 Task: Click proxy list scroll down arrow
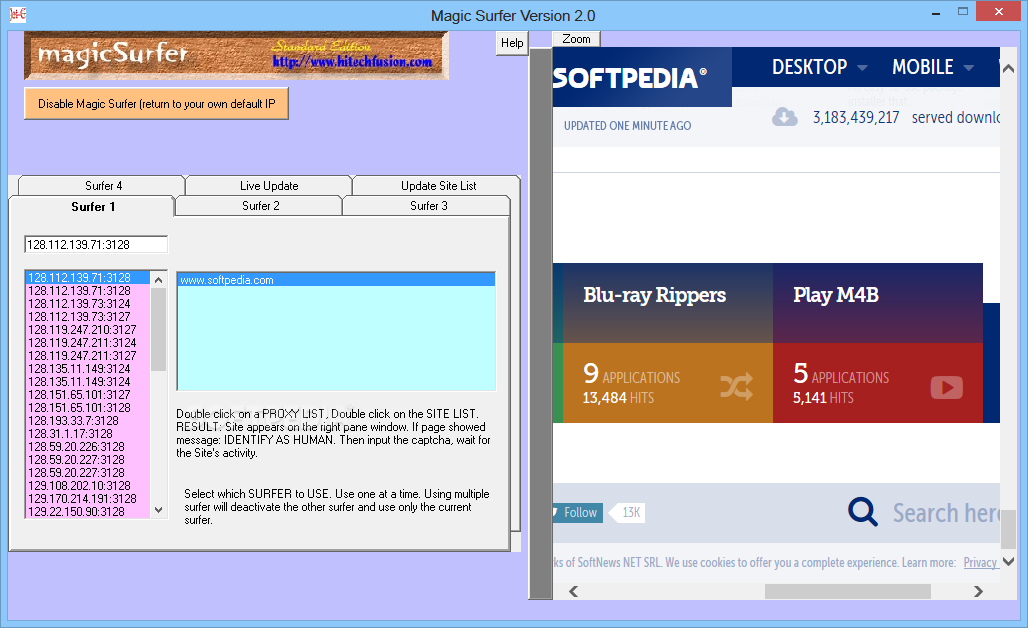click(158, 509)
